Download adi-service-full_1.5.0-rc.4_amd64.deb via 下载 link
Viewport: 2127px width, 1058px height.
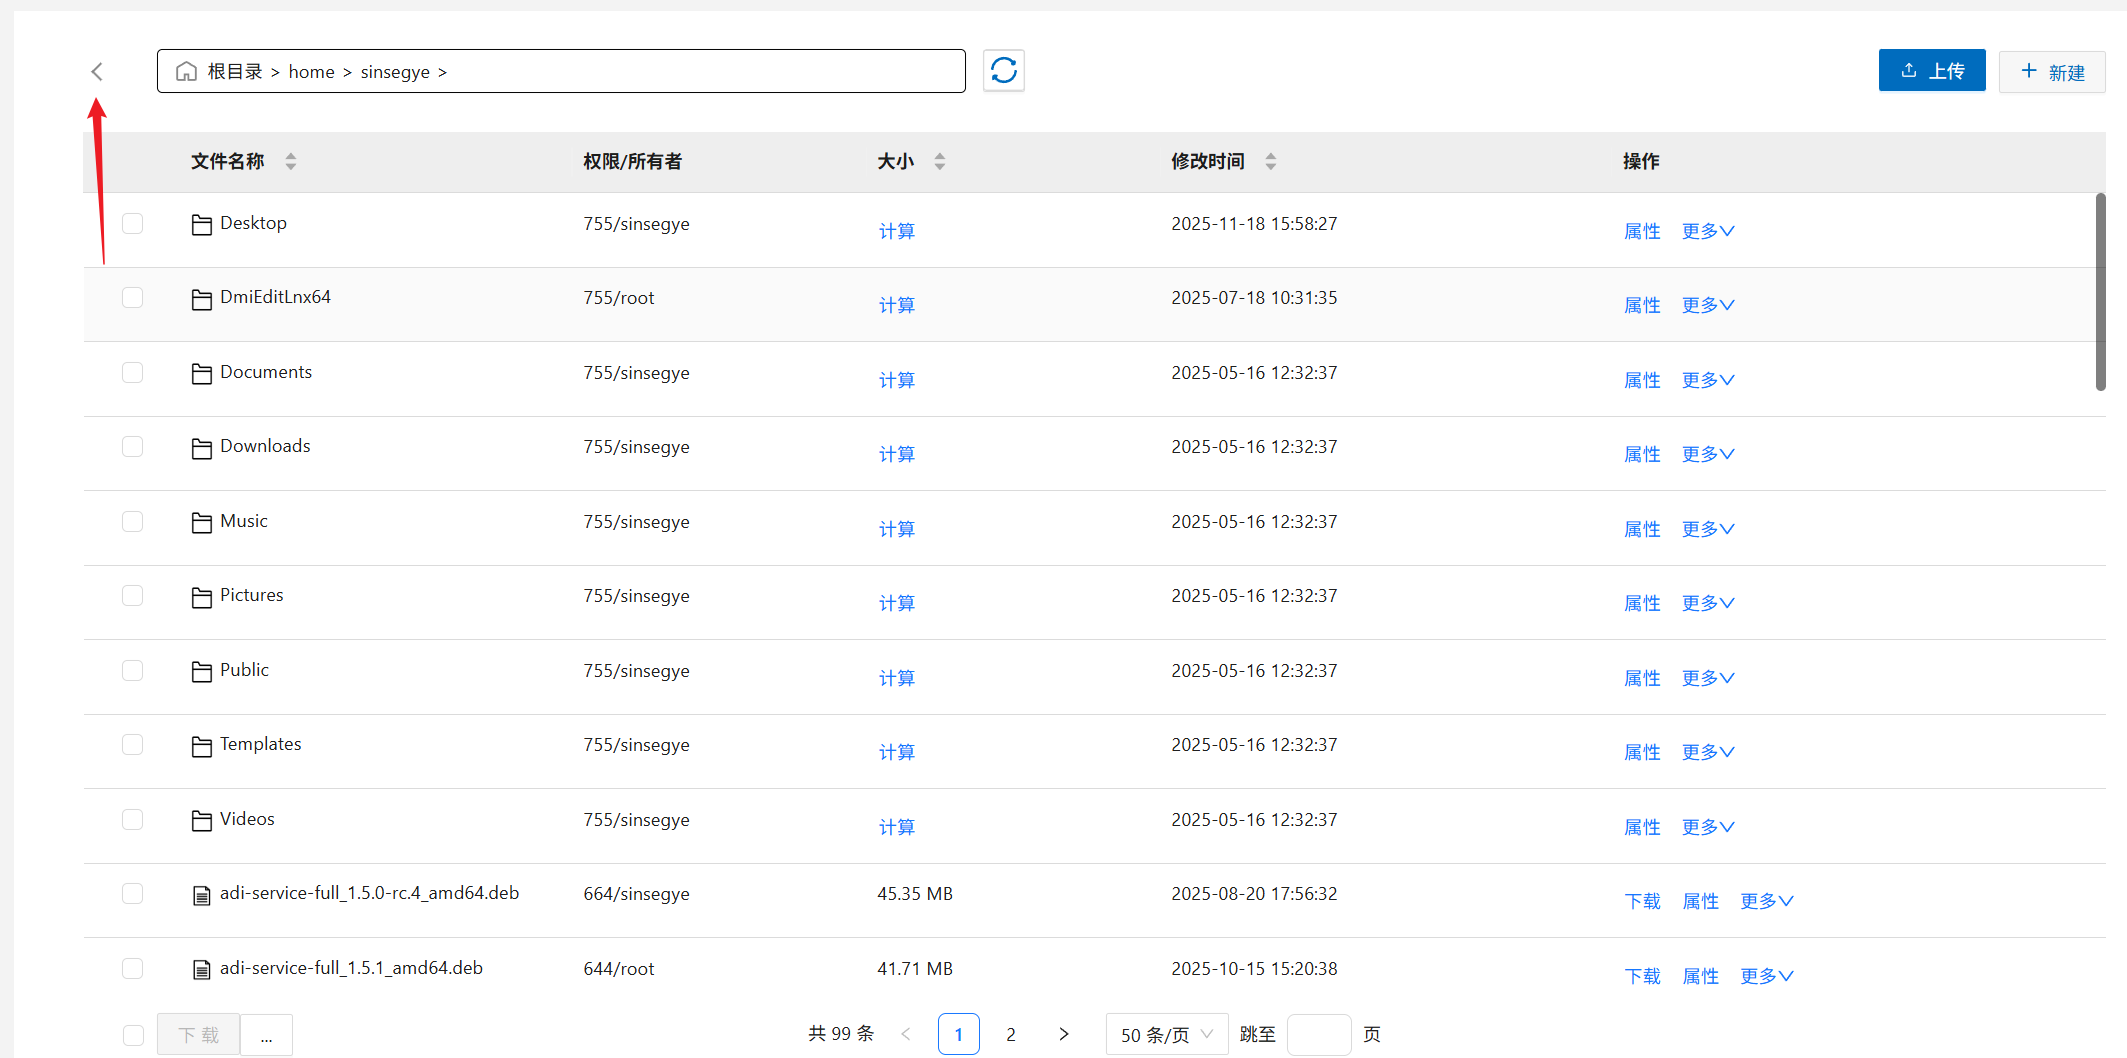pyautogui.click(x=1642, y=901)
